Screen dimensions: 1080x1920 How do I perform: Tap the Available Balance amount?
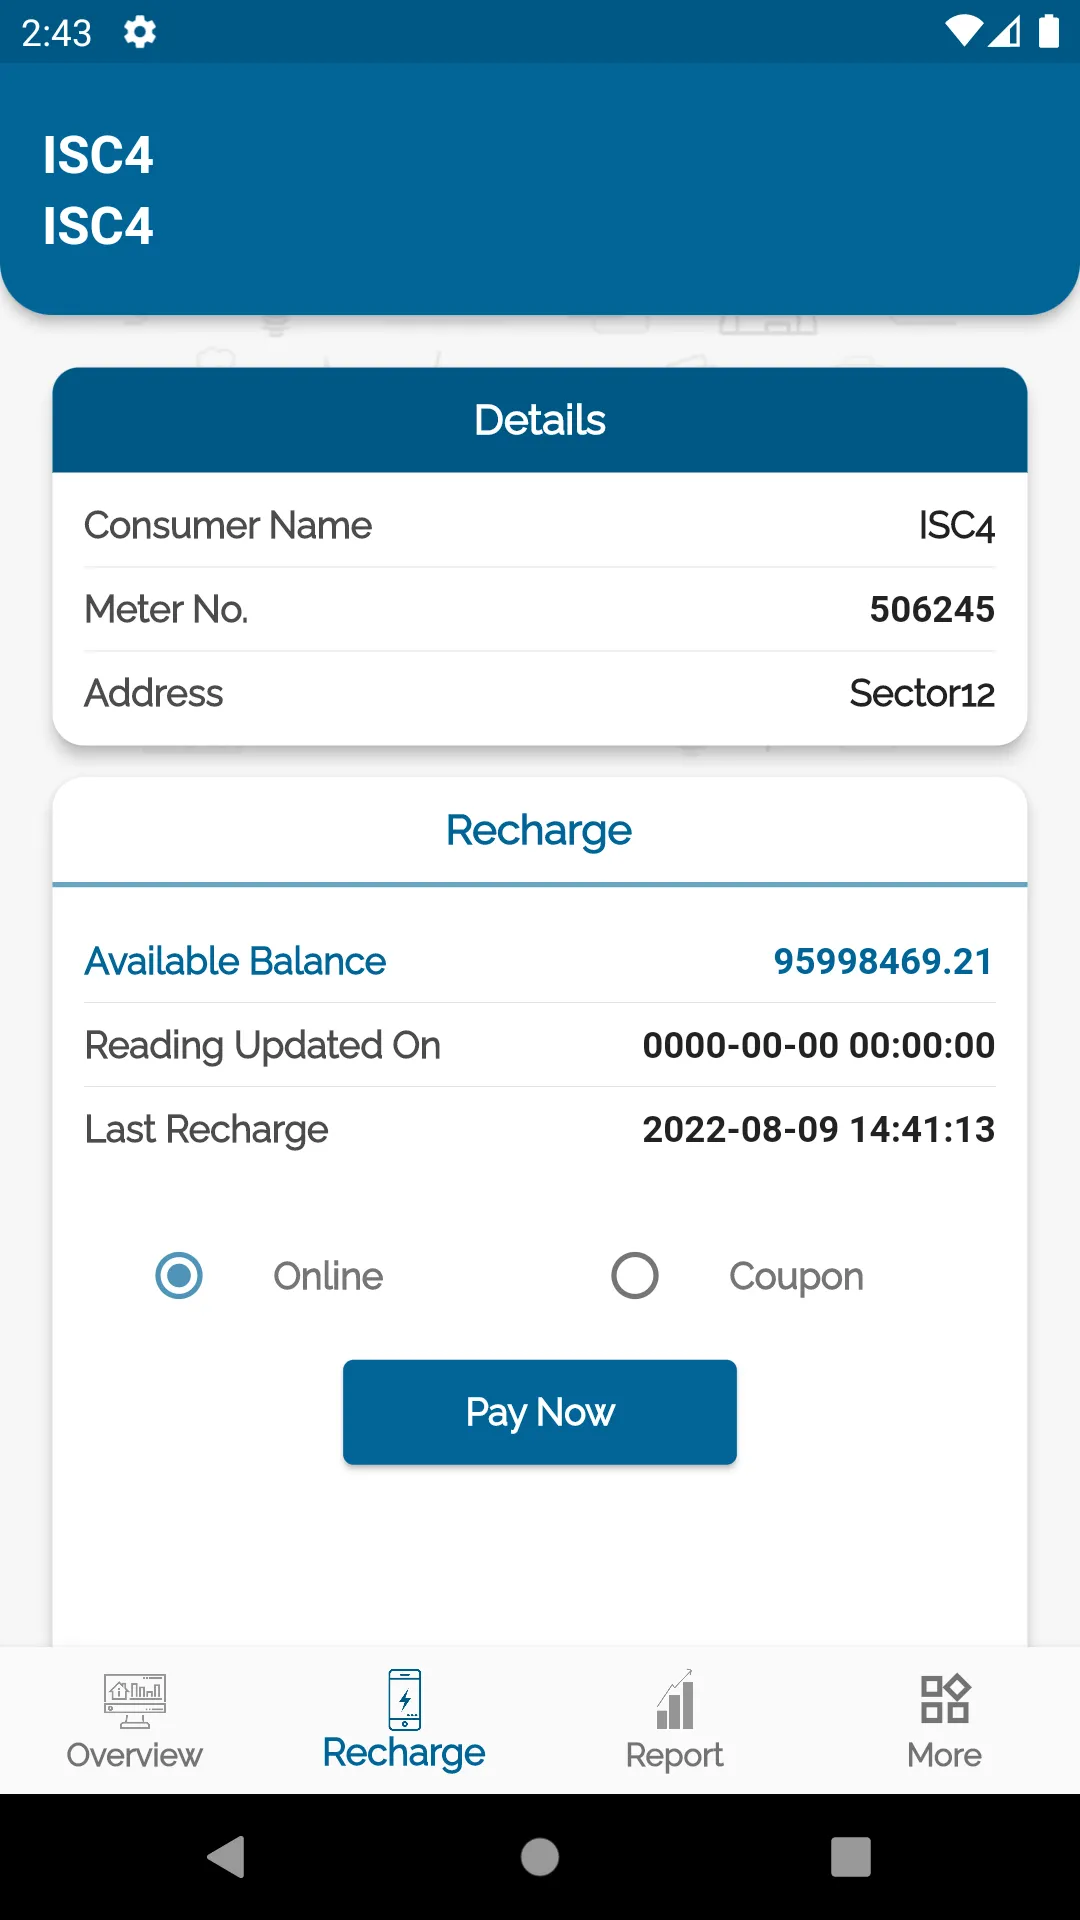point(884,961)
